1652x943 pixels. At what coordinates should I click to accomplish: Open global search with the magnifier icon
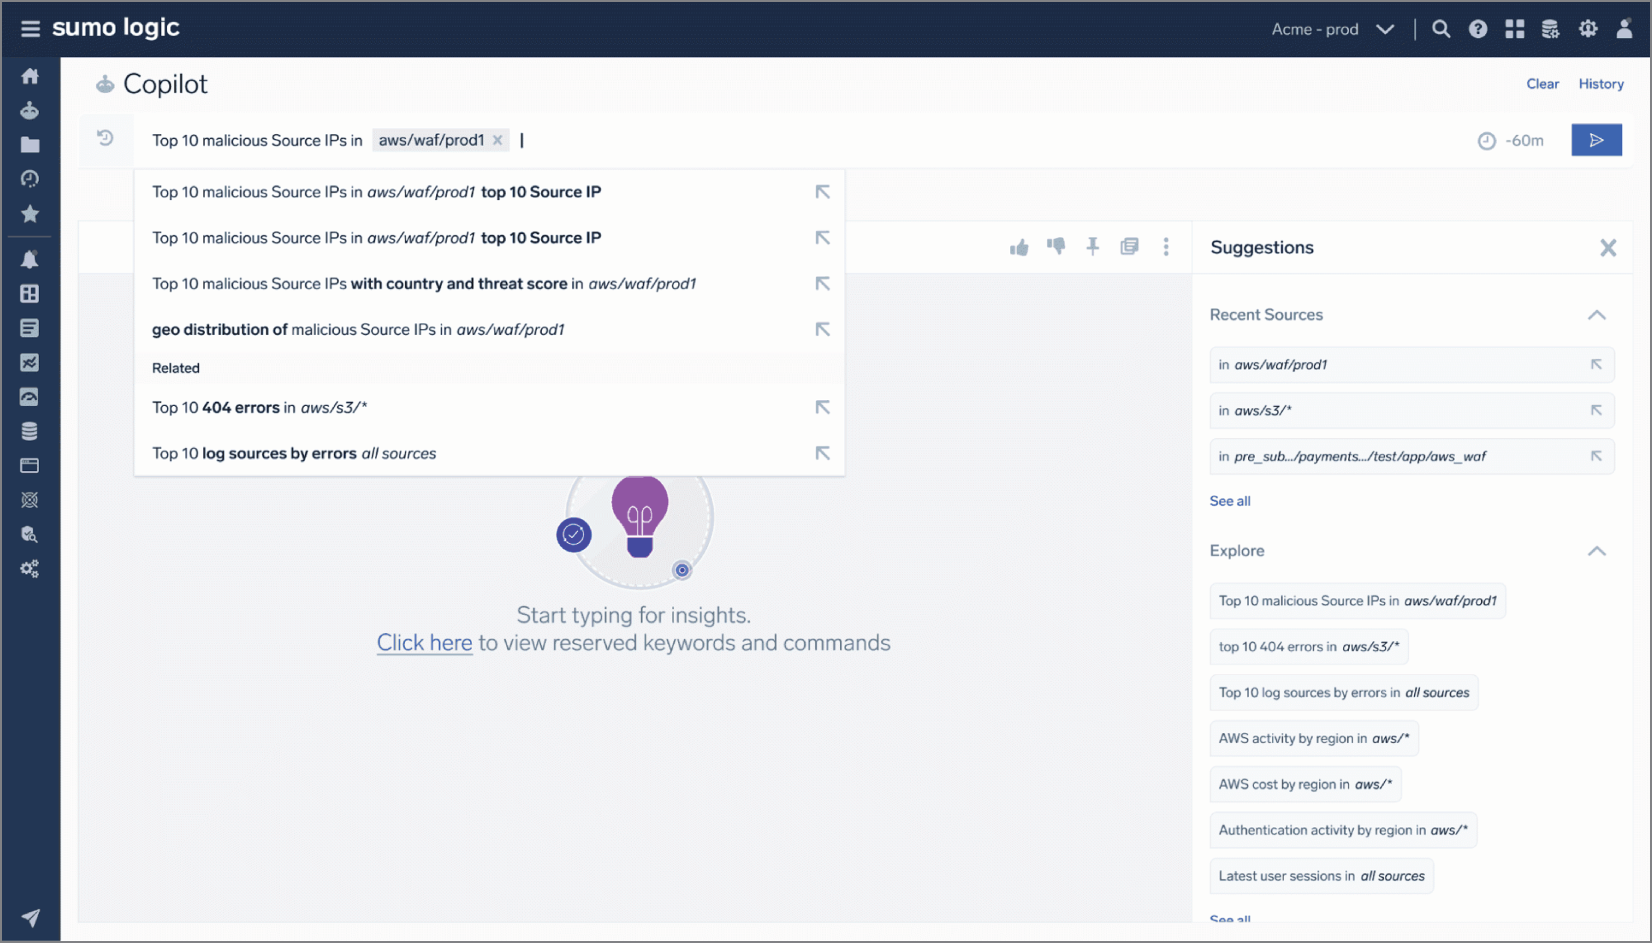tap(1441, 28)
